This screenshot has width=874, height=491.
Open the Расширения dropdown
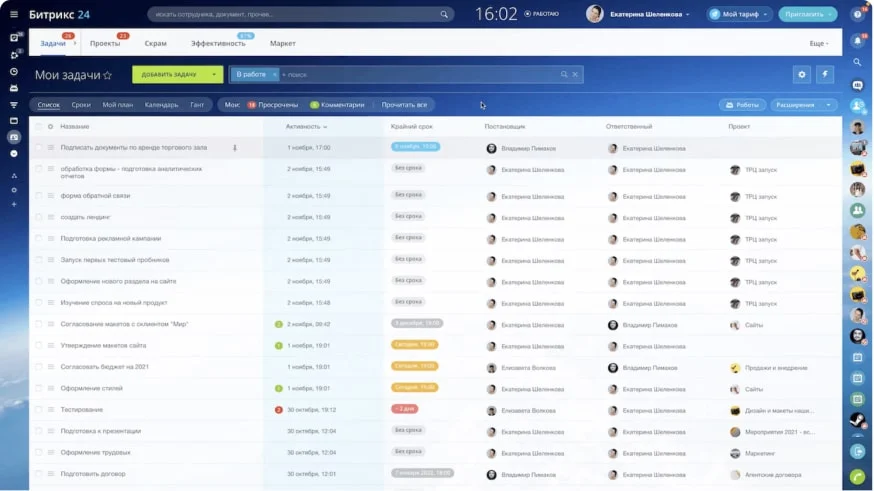click(803, 105)
